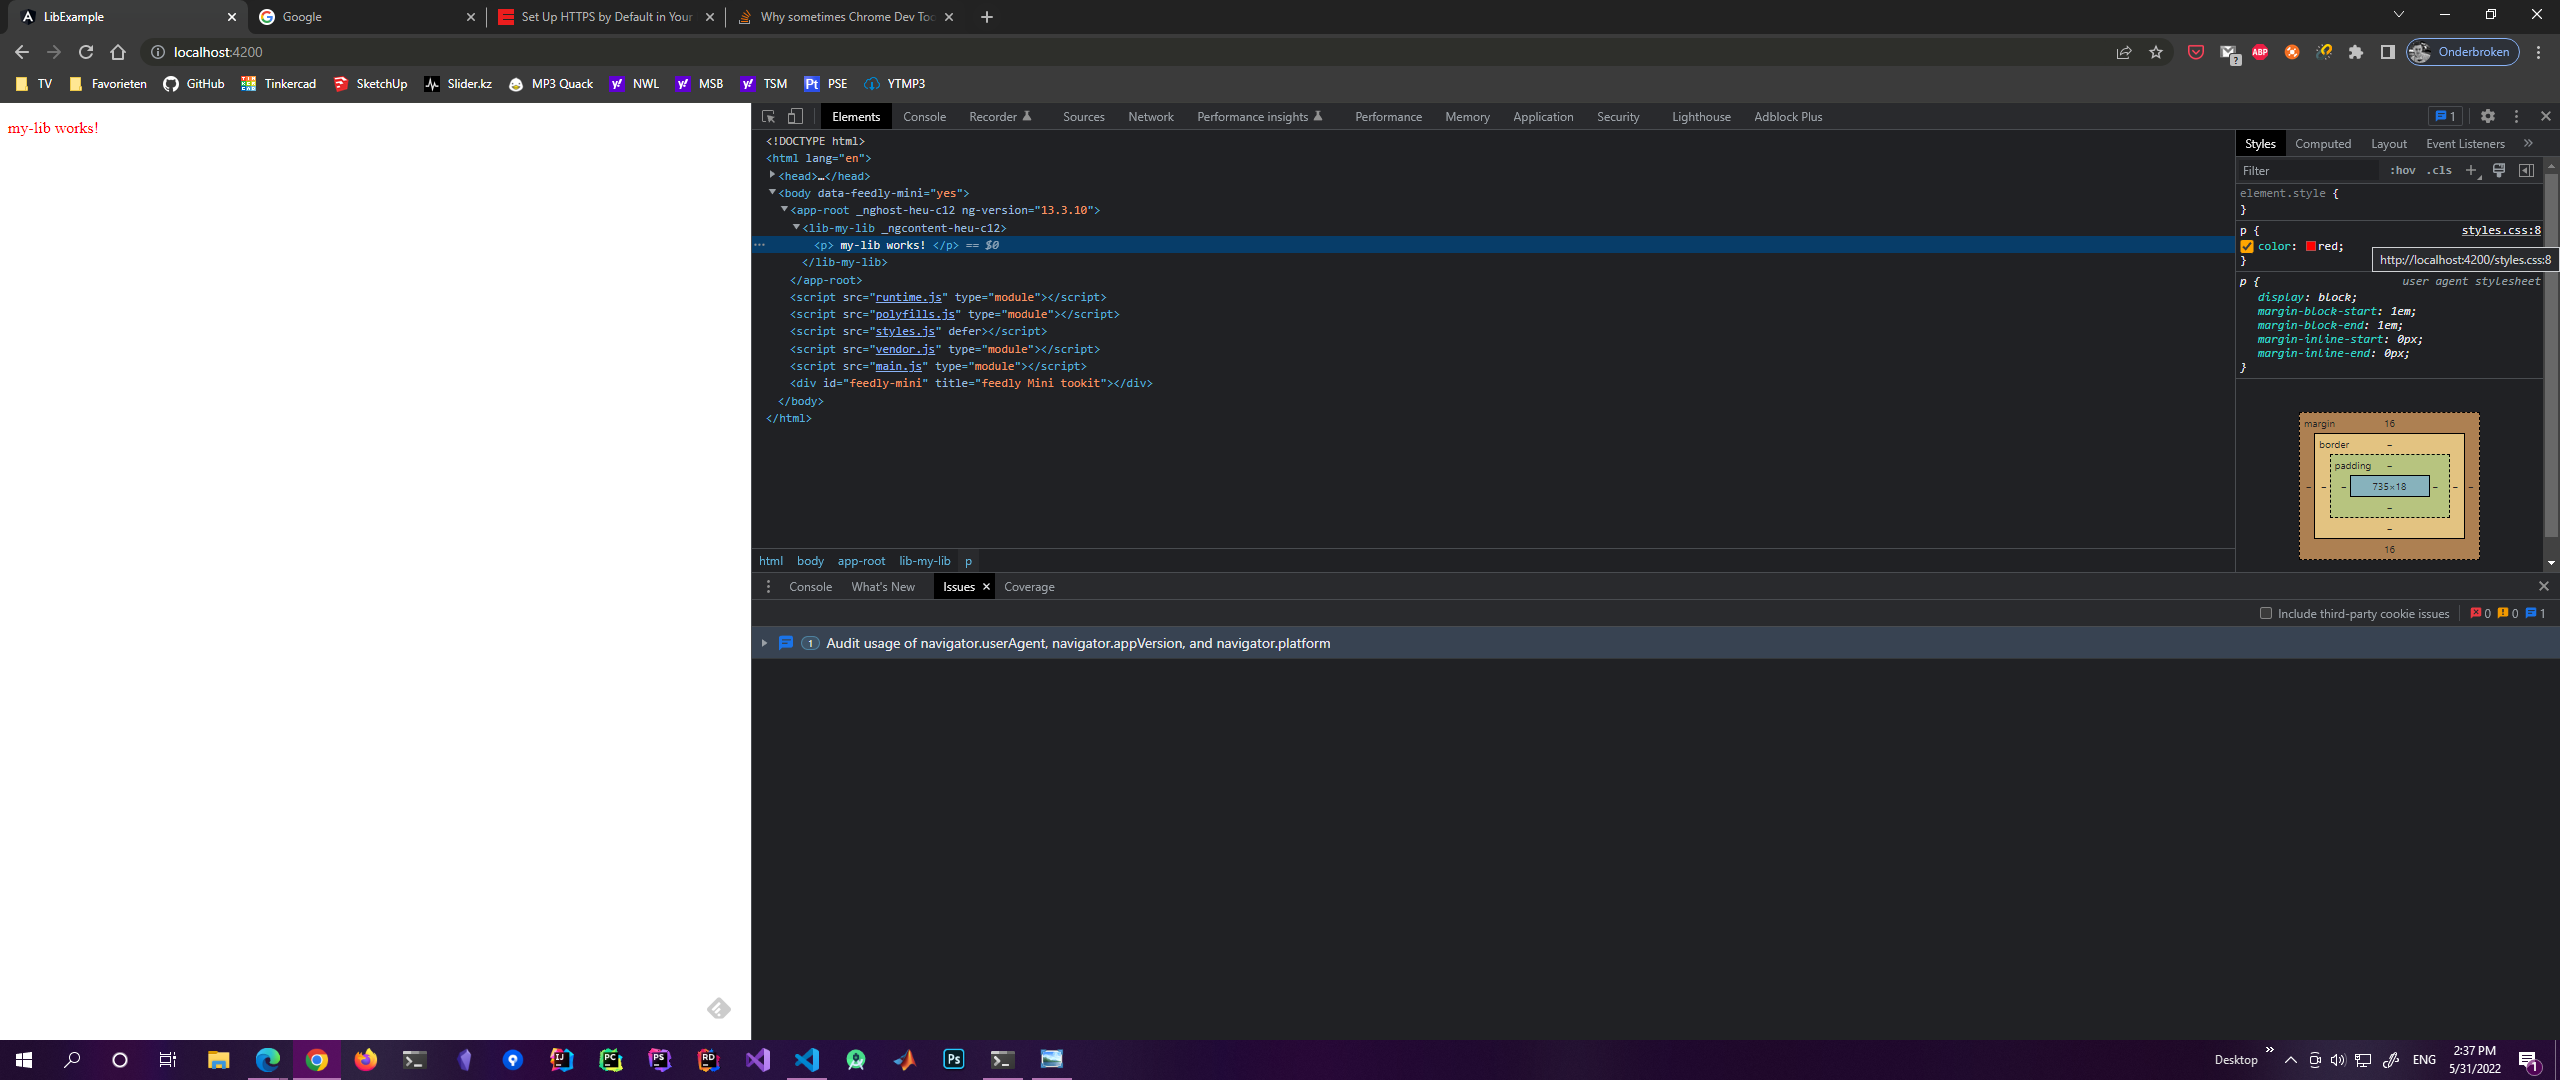This screenshot has width=2560, height=1080.
Task: Expand the Audit usage of navigator.userAgent issue
Action: pos(764,643)
